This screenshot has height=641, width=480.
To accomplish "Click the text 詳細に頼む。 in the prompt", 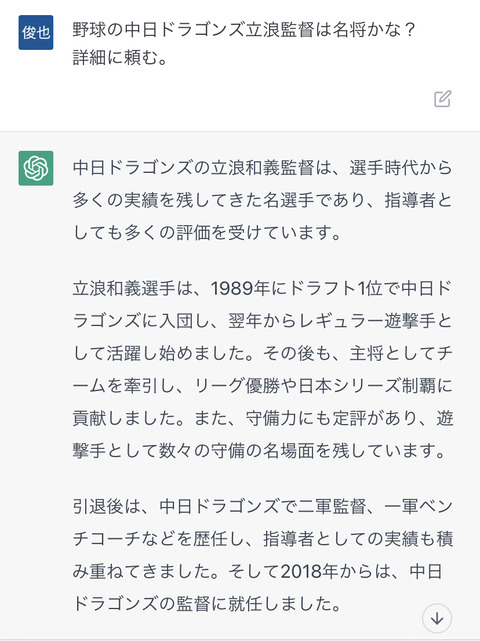I will [x=120, y=58].
